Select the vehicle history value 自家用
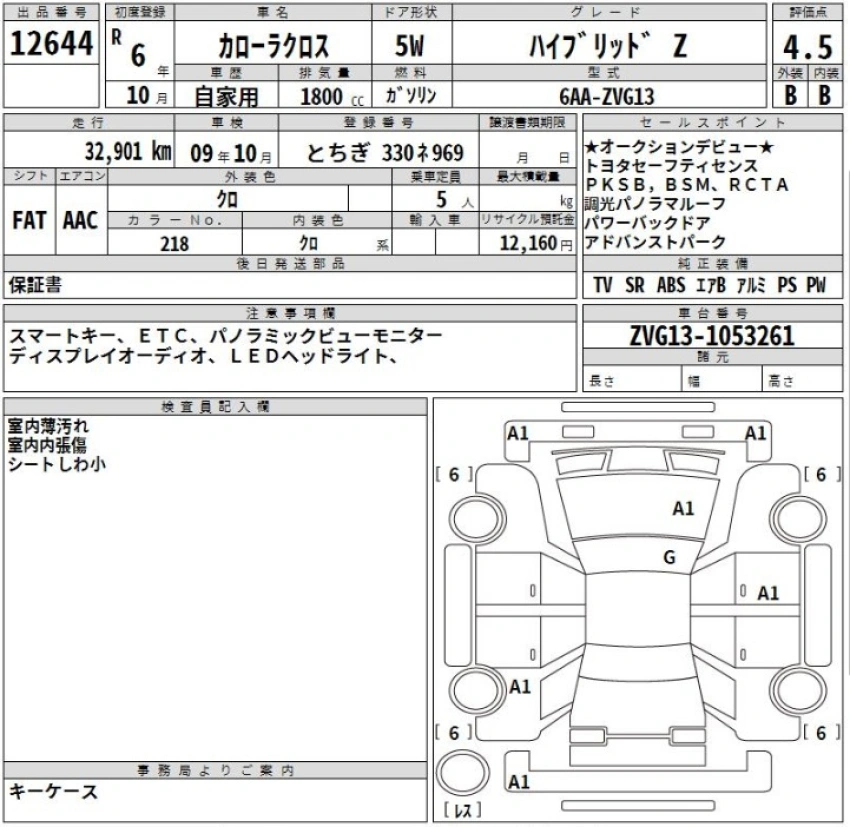The image size is (850, 827). click(x=226, y=96)
